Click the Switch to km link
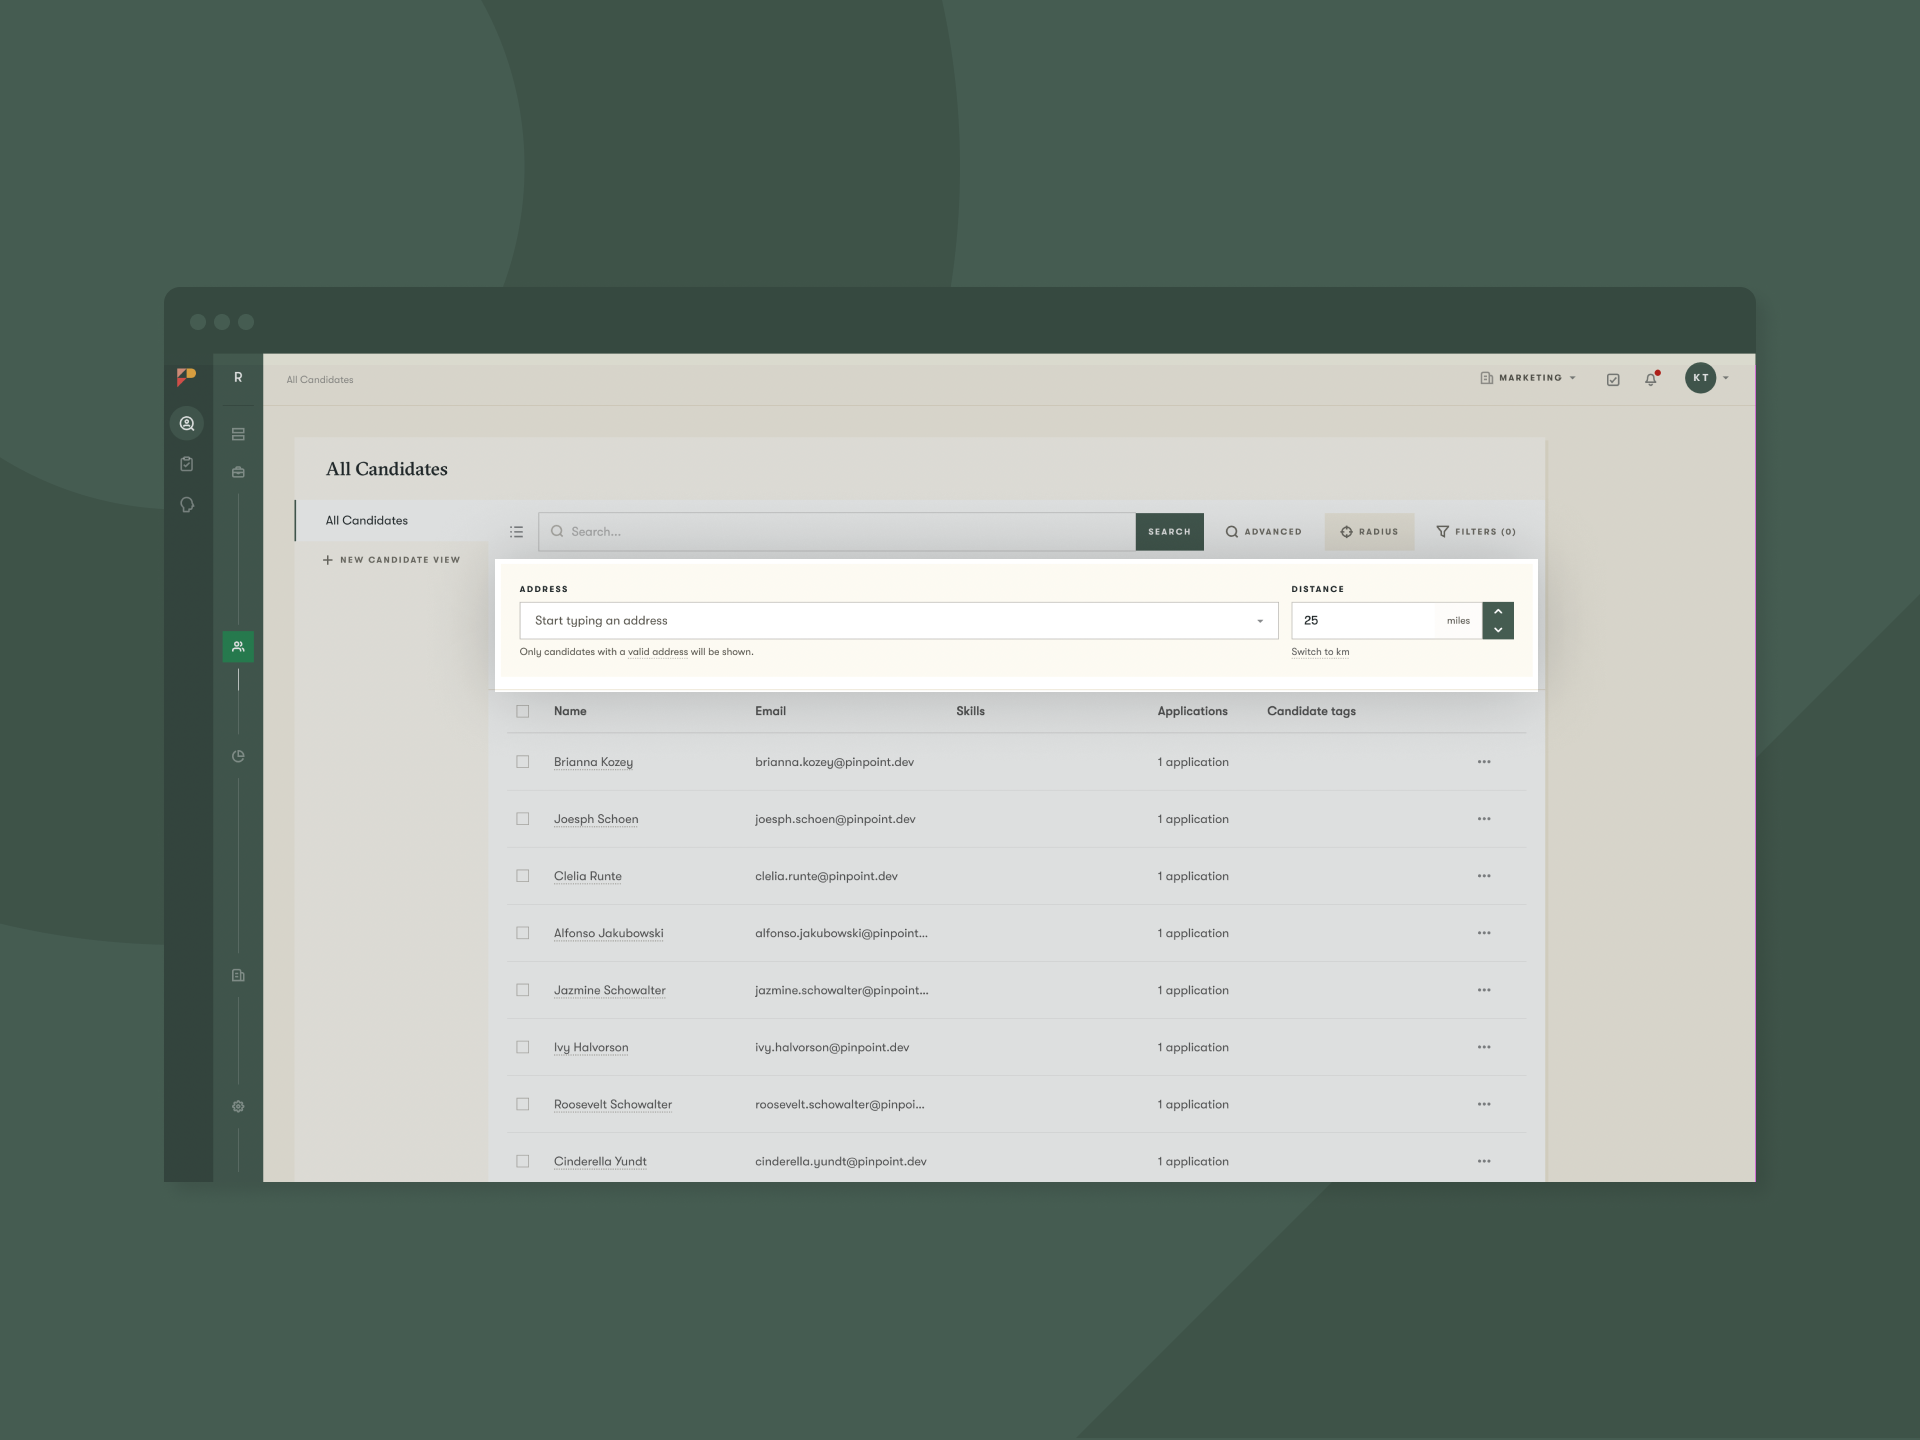Viewport: 1920px width, 1440px height. 1320,652
